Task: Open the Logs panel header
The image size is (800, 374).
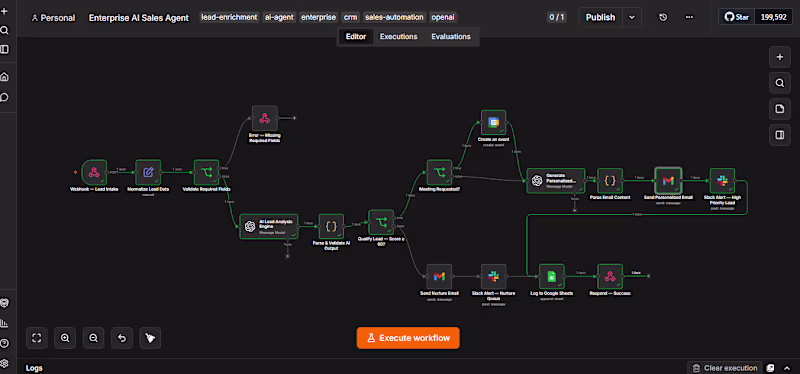Action: (x=34, y=368)
